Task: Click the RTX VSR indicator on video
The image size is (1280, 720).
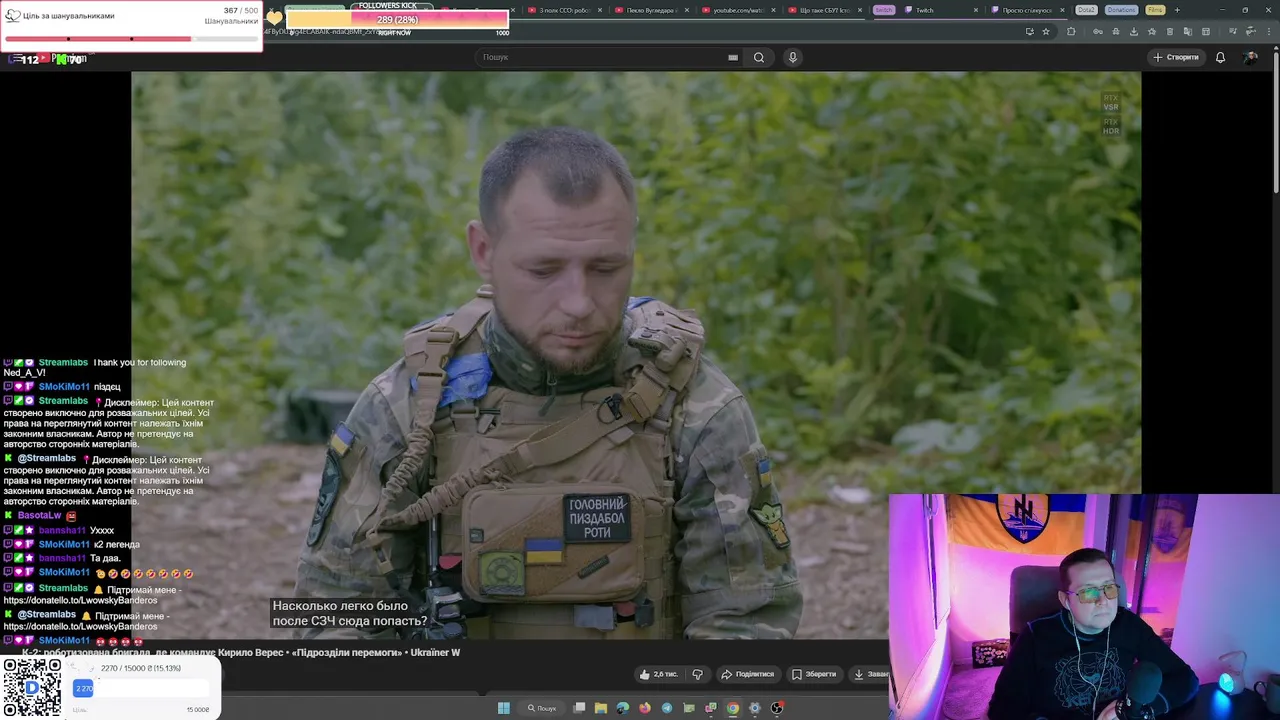Action: [1110, 102]
